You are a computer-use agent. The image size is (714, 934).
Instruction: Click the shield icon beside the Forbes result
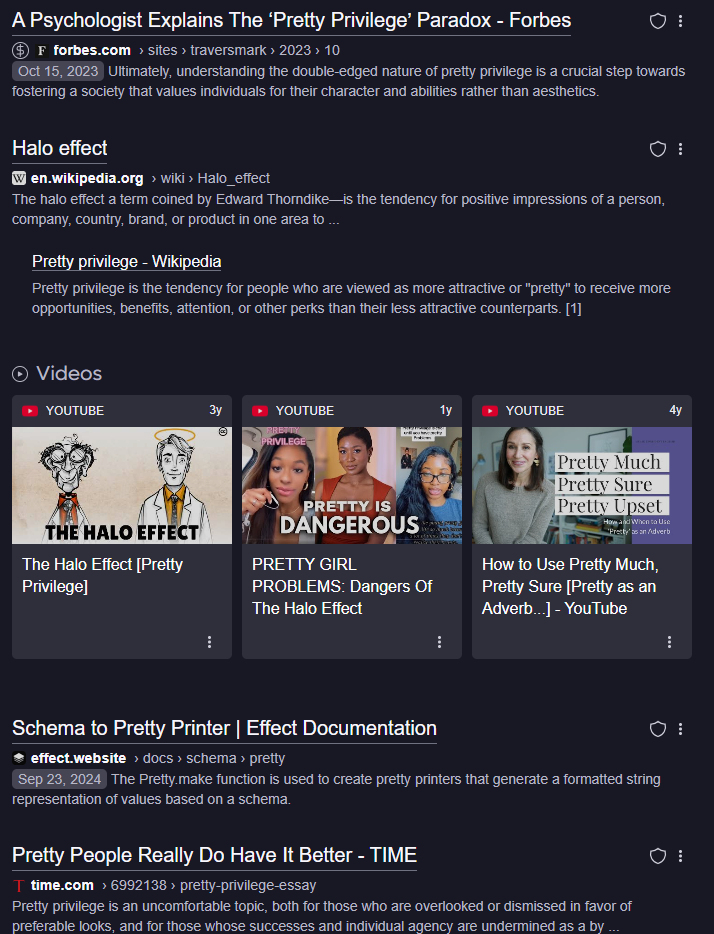658,21
